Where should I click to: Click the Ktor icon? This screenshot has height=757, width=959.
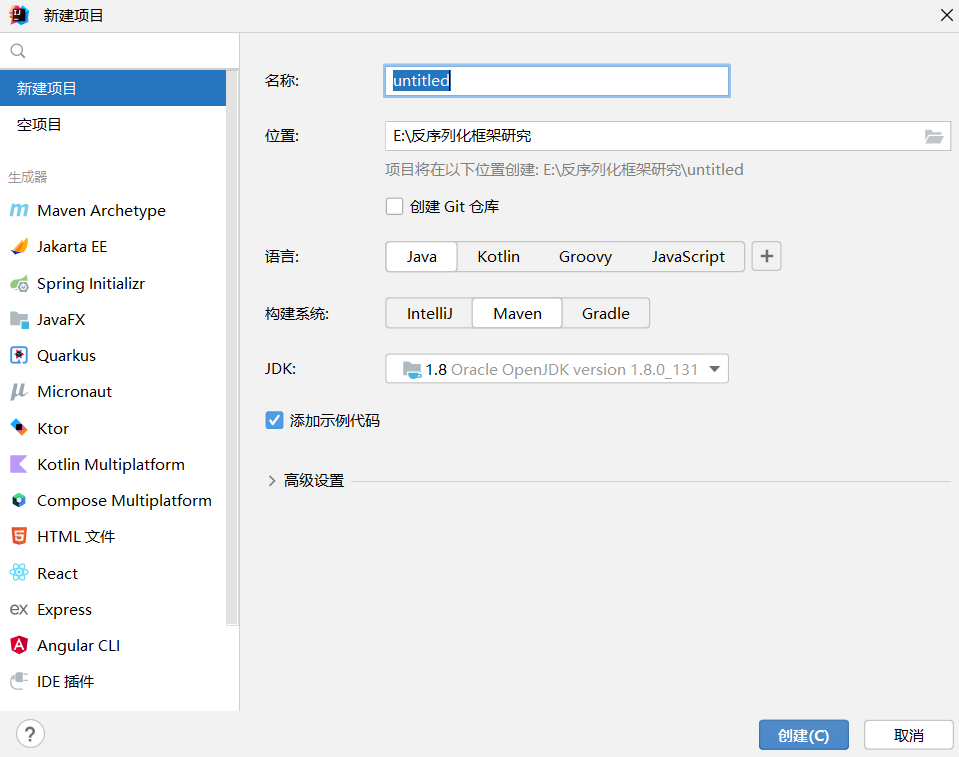[19, 428]
